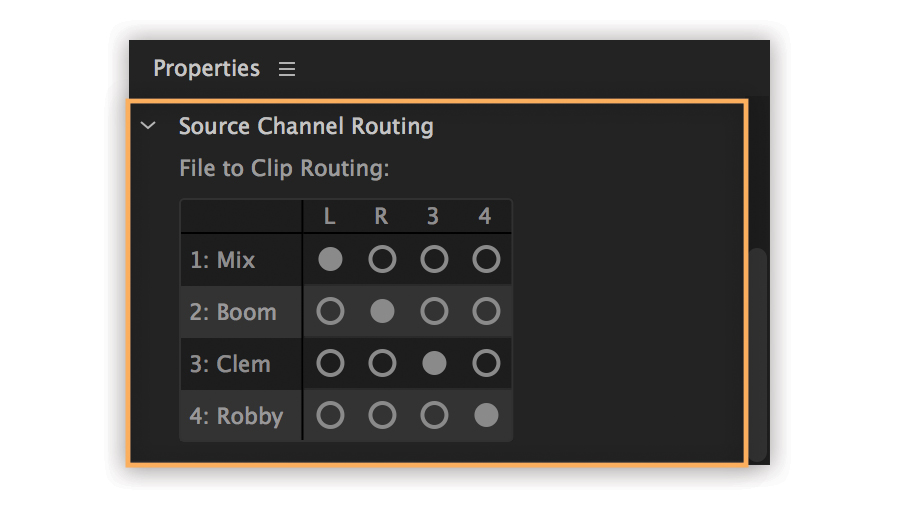Route 3: Clem to channel L
This screenshot has width=900, height=506.
(x=330, y=364)
